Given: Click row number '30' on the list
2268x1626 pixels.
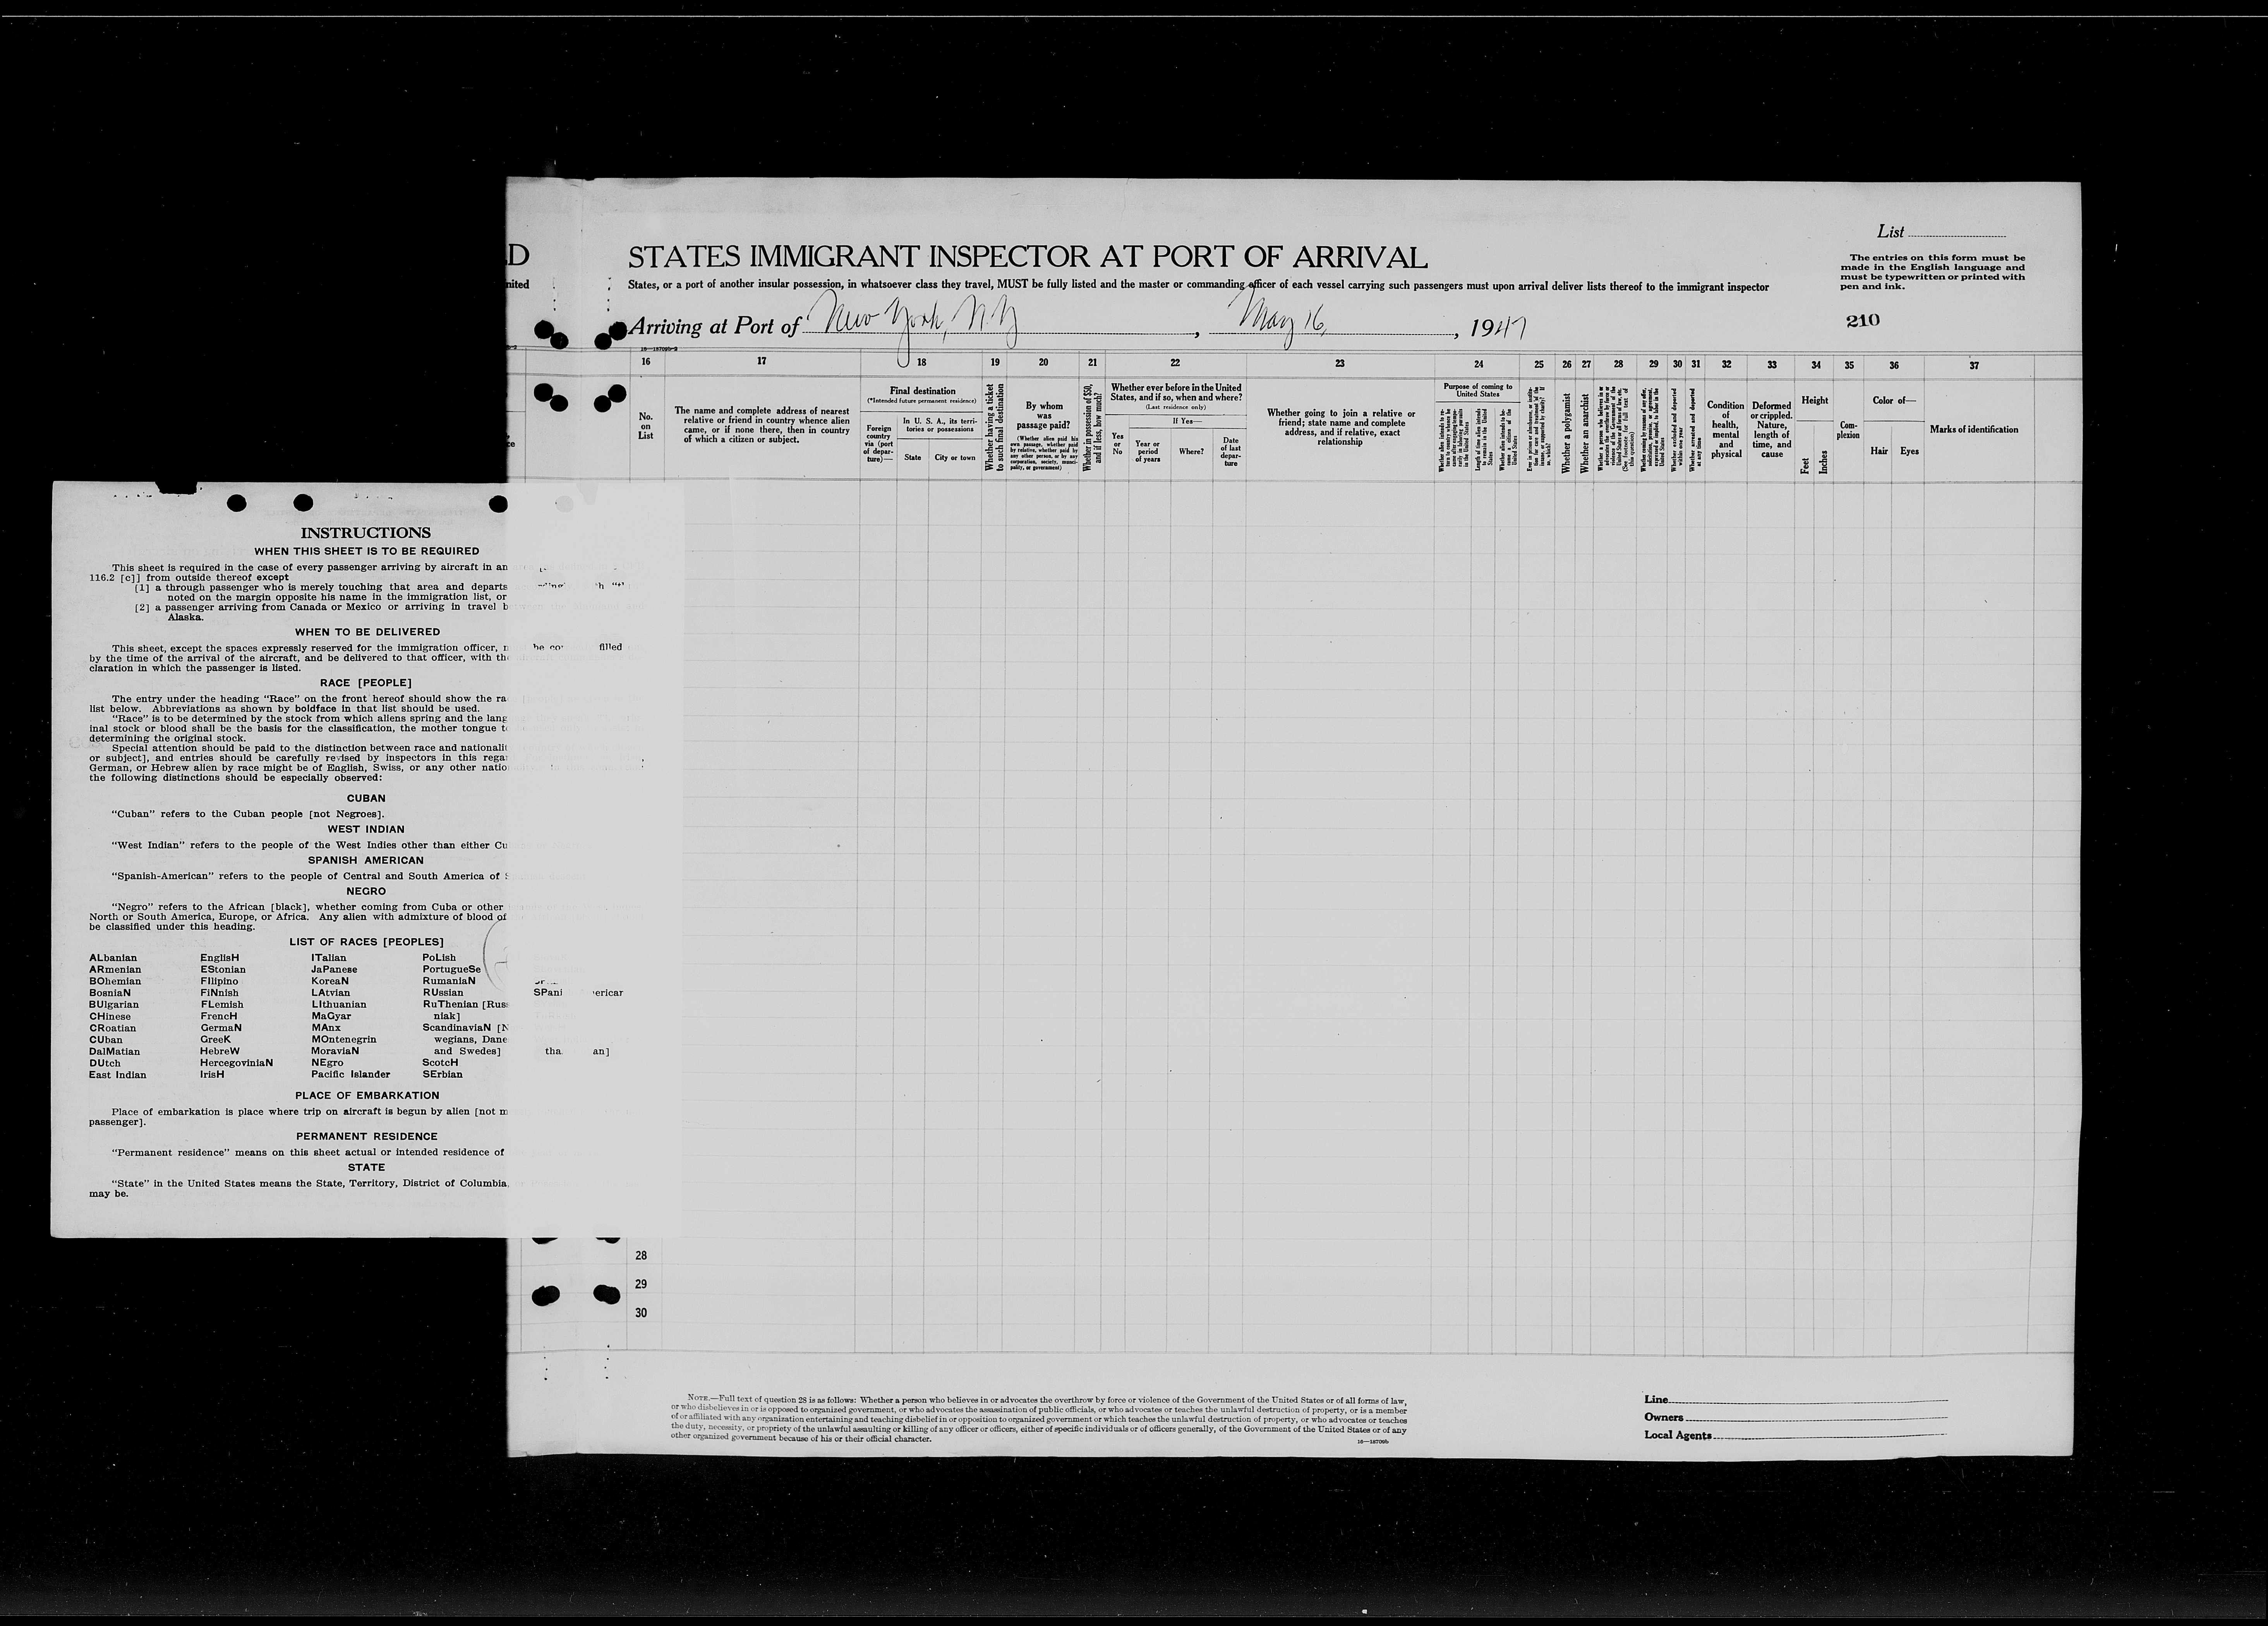Looking at the screenshot, I should coord(641,1313).
